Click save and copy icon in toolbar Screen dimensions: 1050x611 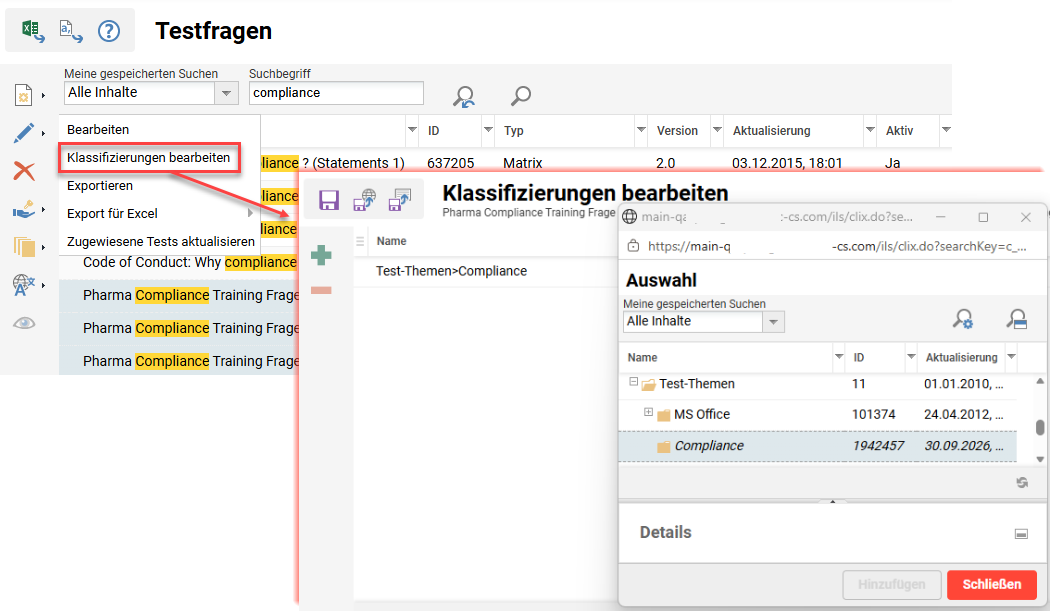click(x=400, y=200)
